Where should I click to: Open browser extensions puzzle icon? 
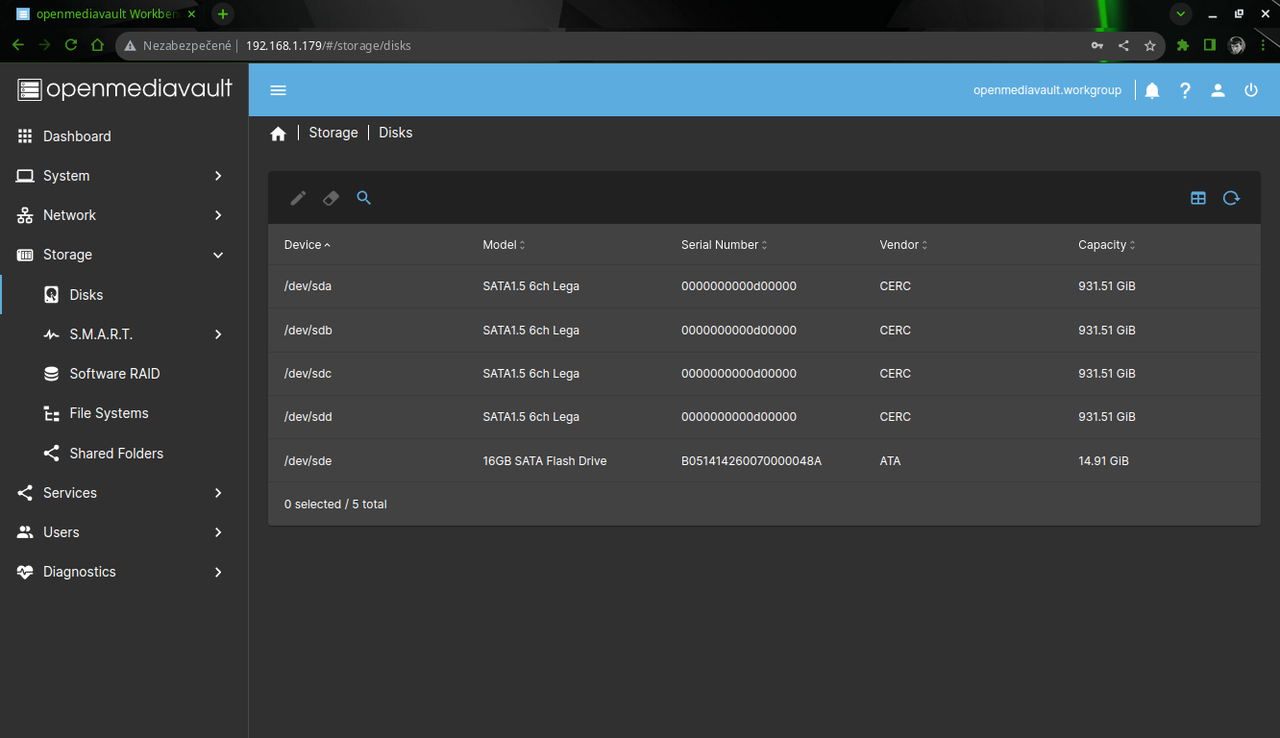(1183, 45)
